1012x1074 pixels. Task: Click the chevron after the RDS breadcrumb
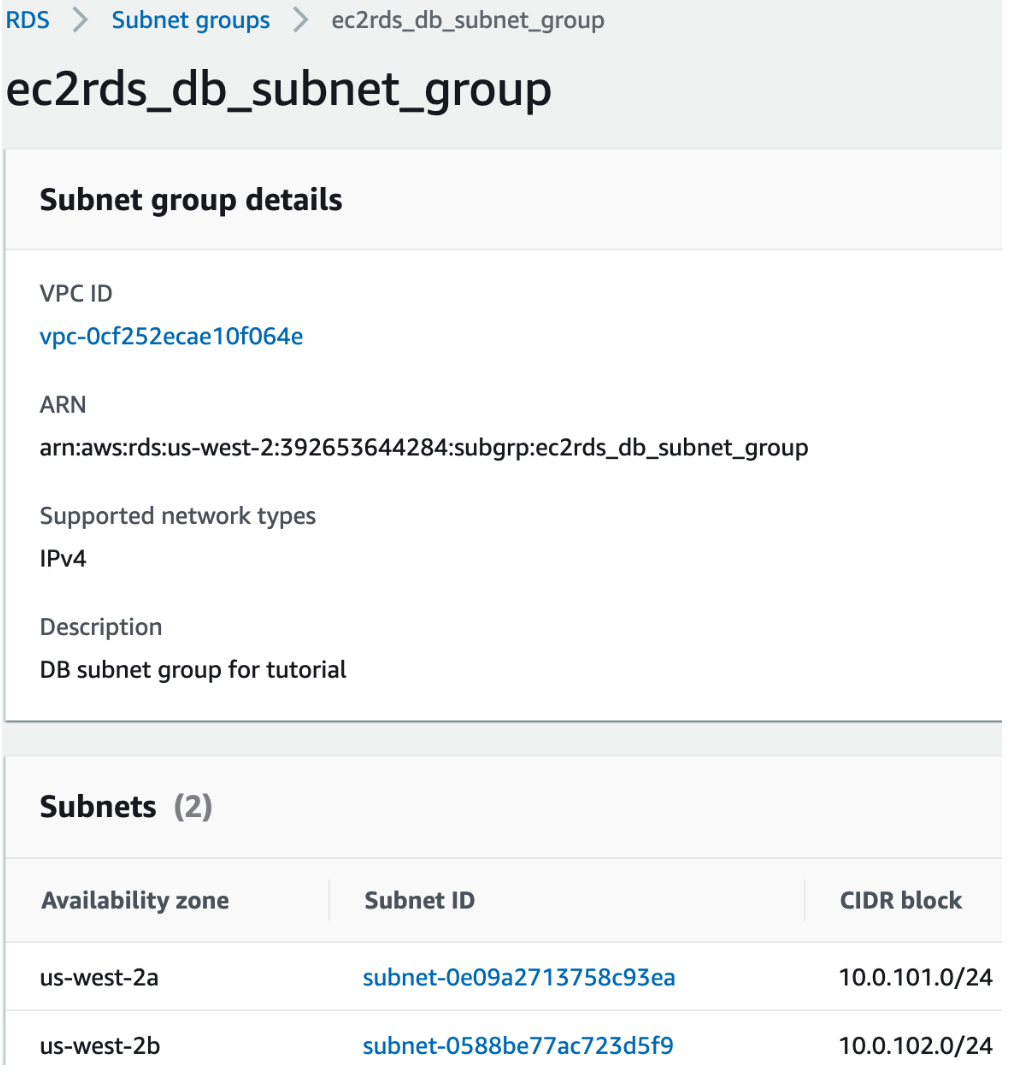click(80, 21)
